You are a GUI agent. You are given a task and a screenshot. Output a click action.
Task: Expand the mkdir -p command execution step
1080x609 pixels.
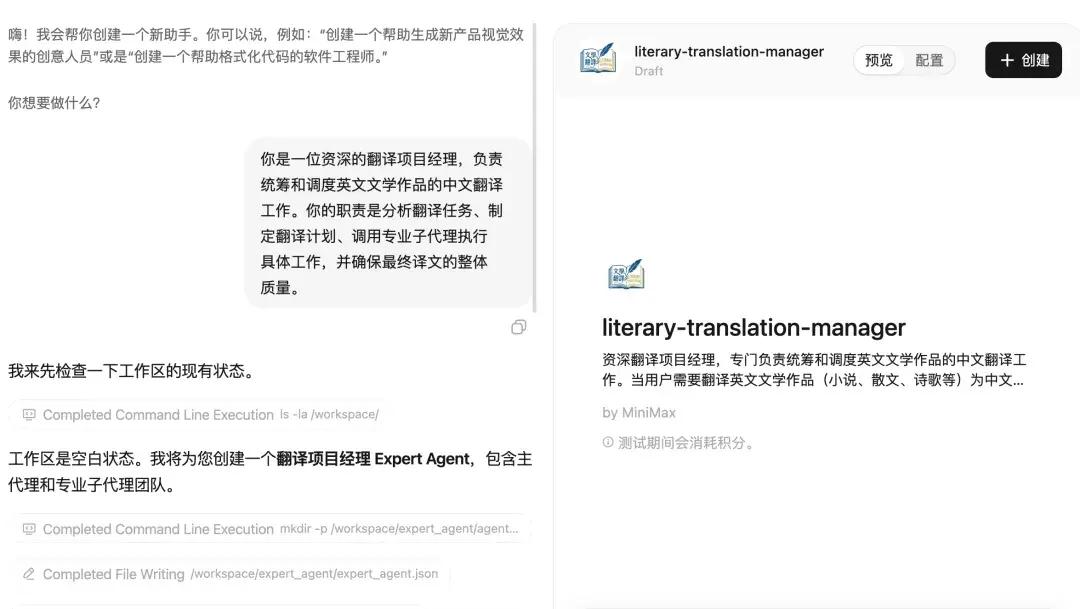272,529
